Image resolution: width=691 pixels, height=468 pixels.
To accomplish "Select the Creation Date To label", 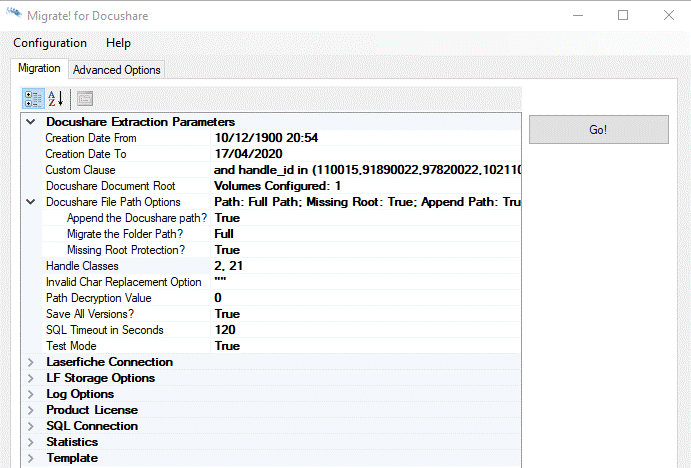I will point(86,154).
